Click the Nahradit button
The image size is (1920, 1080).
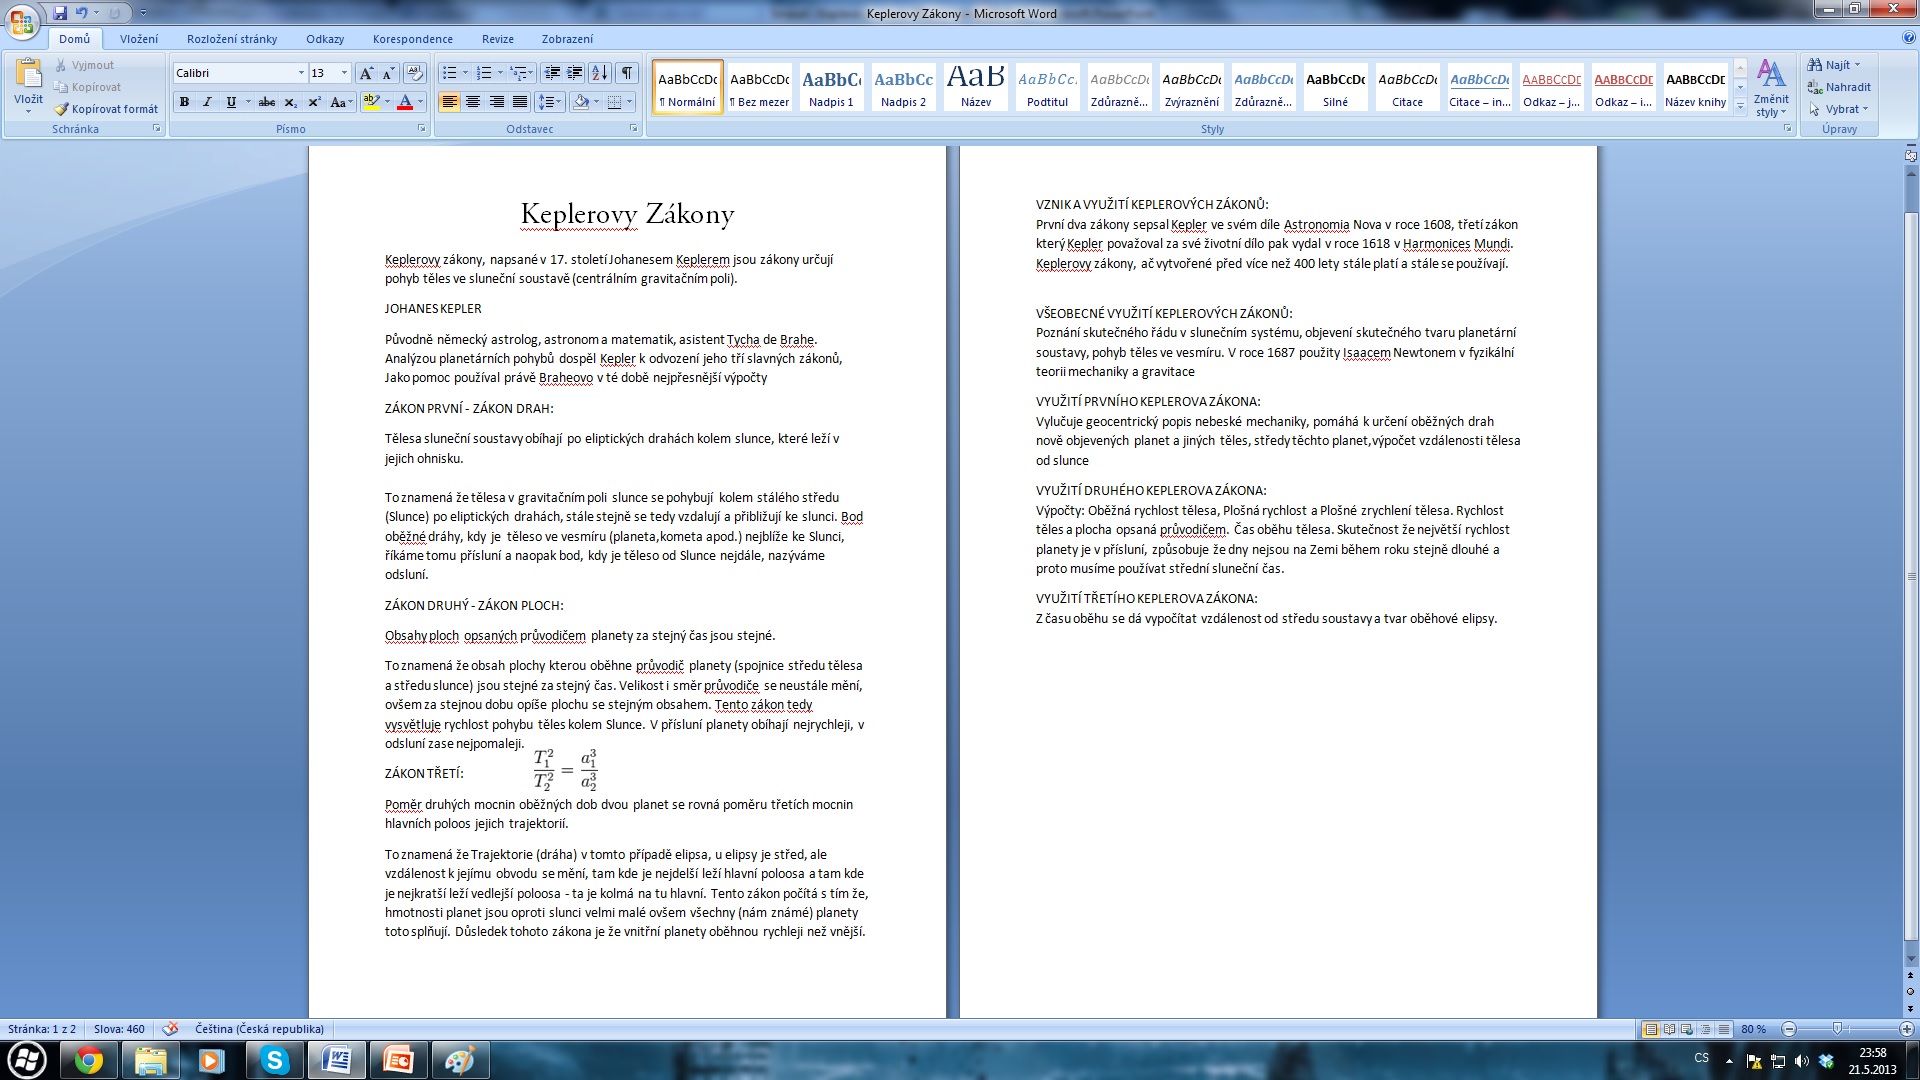coord(1839,87)
